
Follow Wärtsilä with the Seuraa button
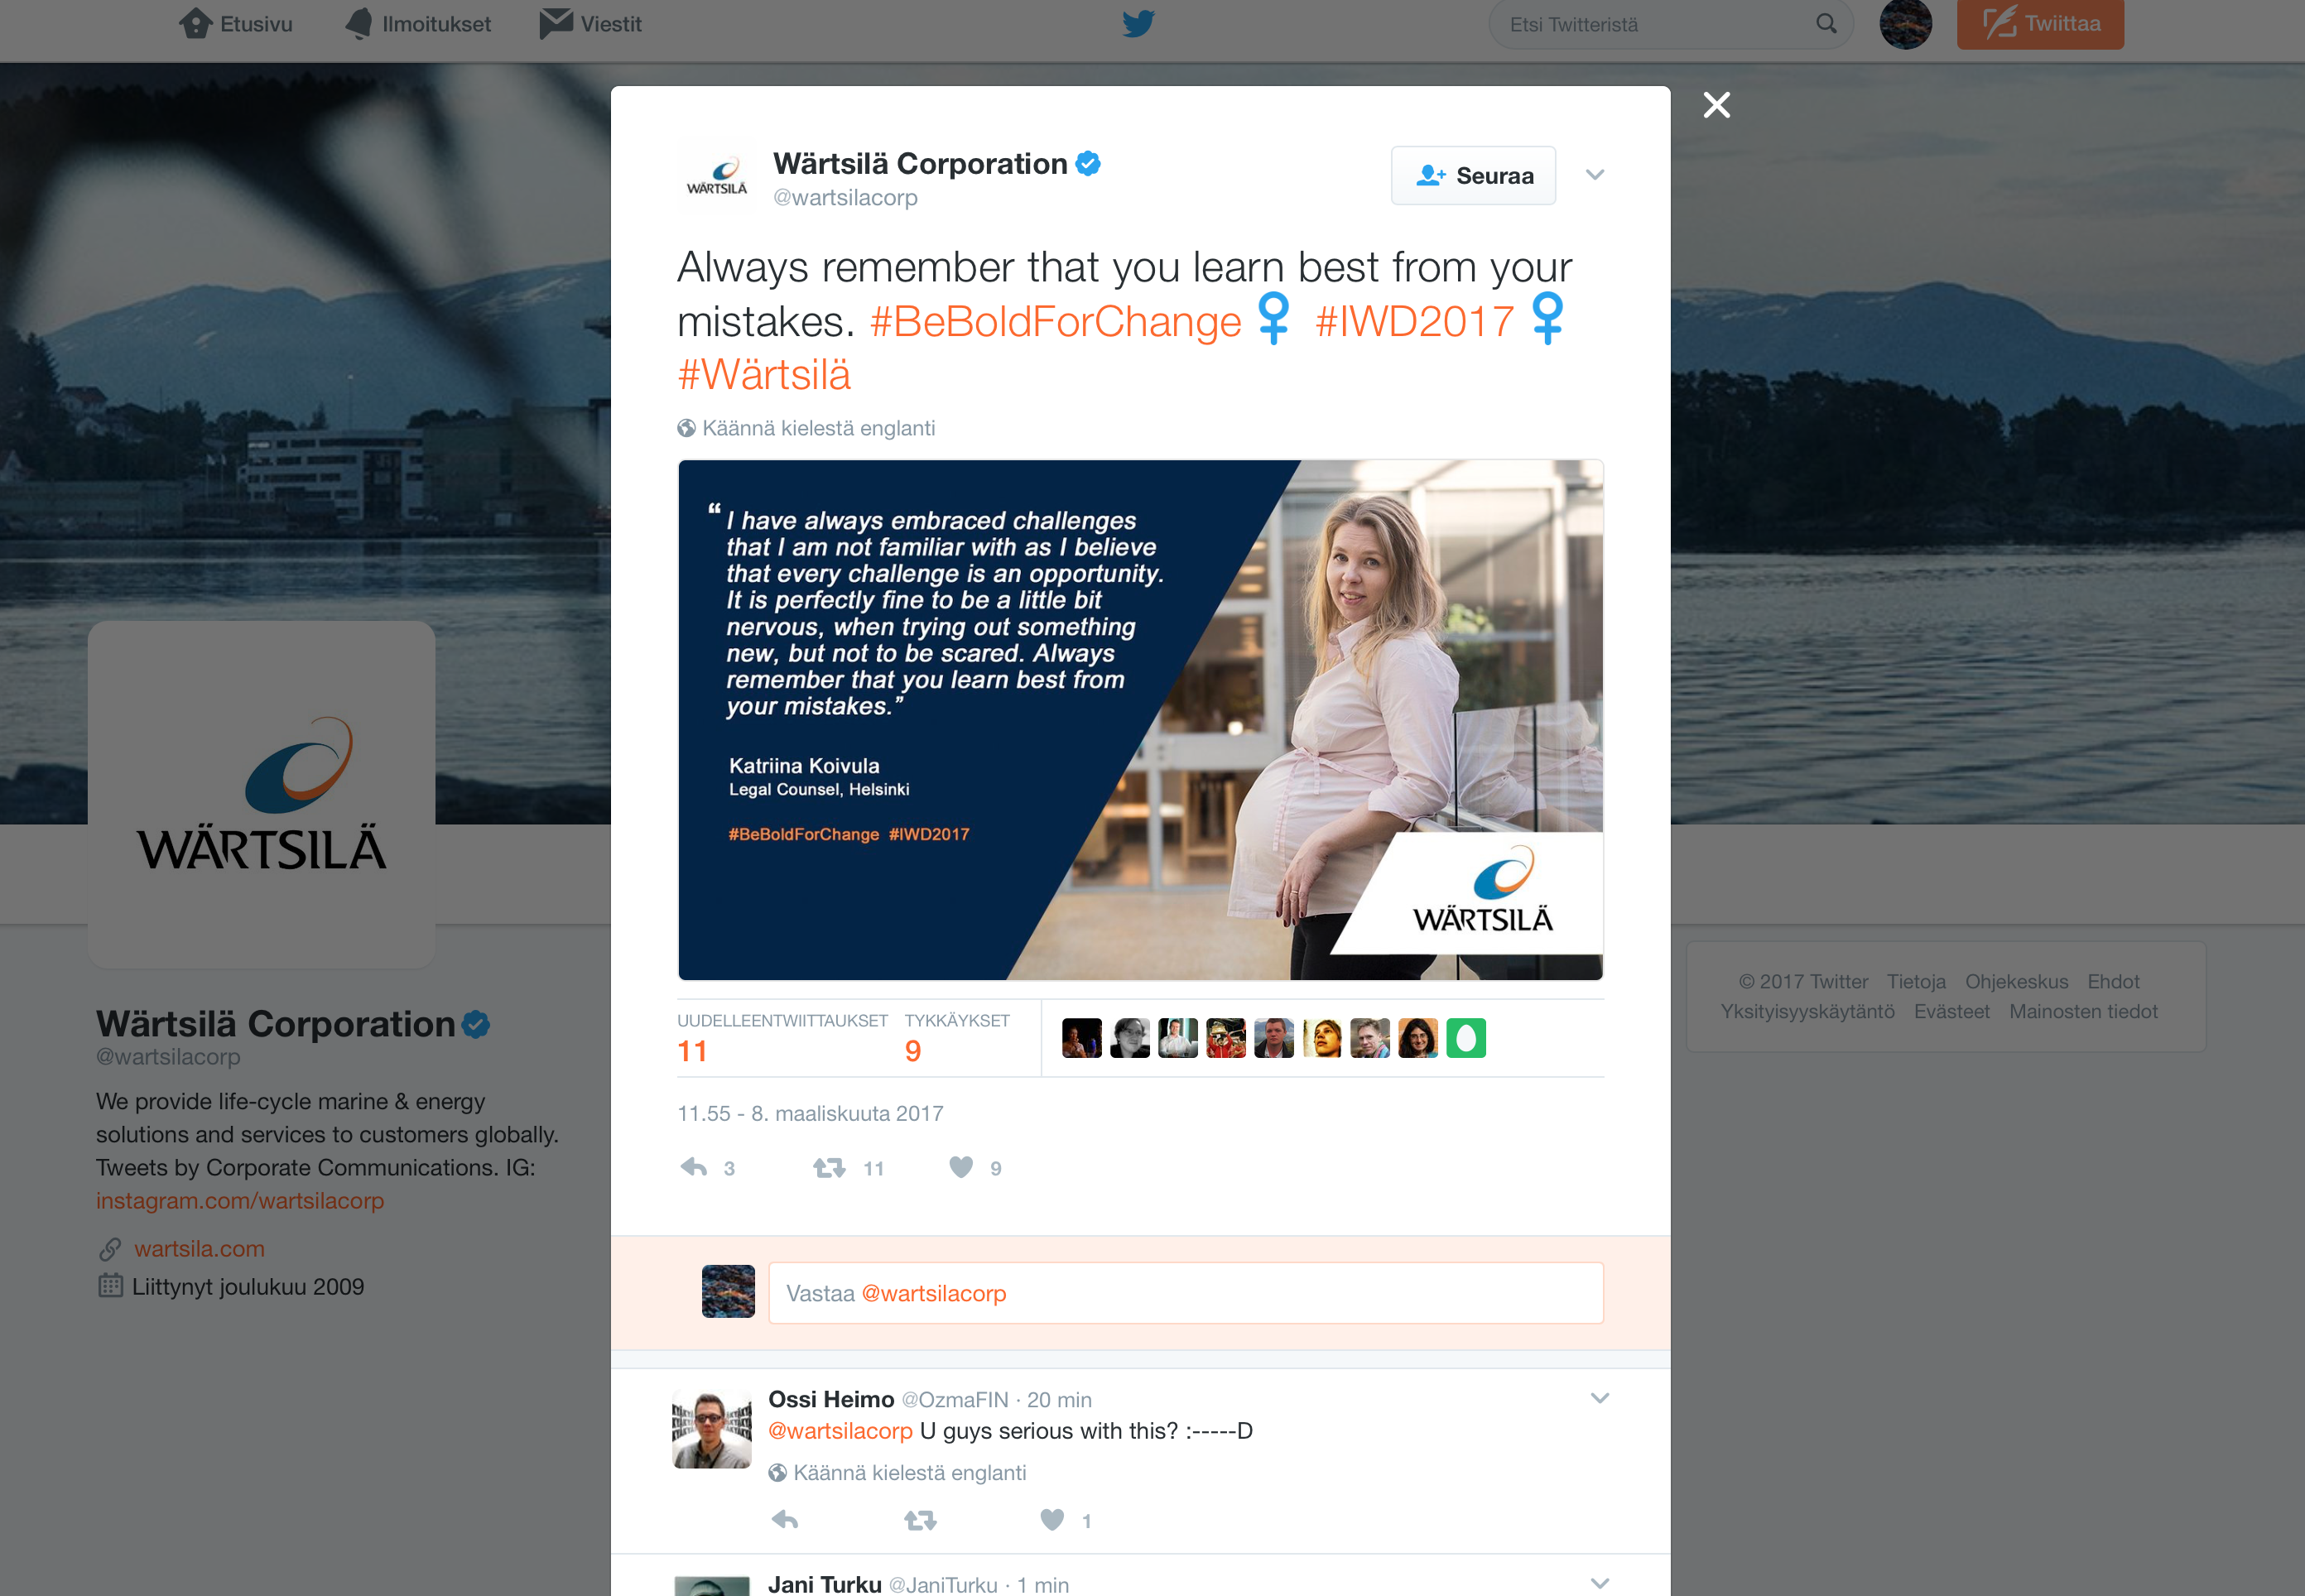(1473, 176)
